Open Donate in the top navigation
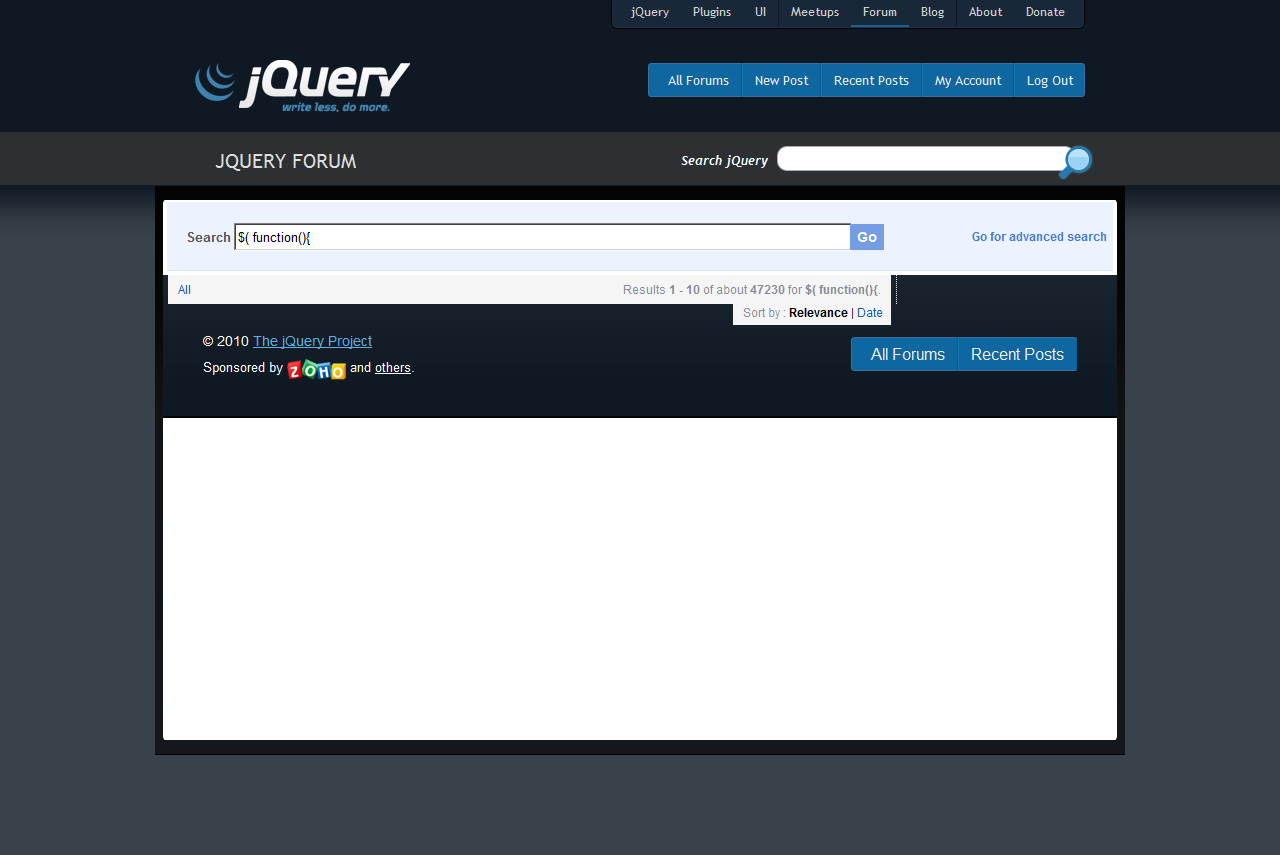This screenshot has height=855, width=1280. tap(1045, 12)
